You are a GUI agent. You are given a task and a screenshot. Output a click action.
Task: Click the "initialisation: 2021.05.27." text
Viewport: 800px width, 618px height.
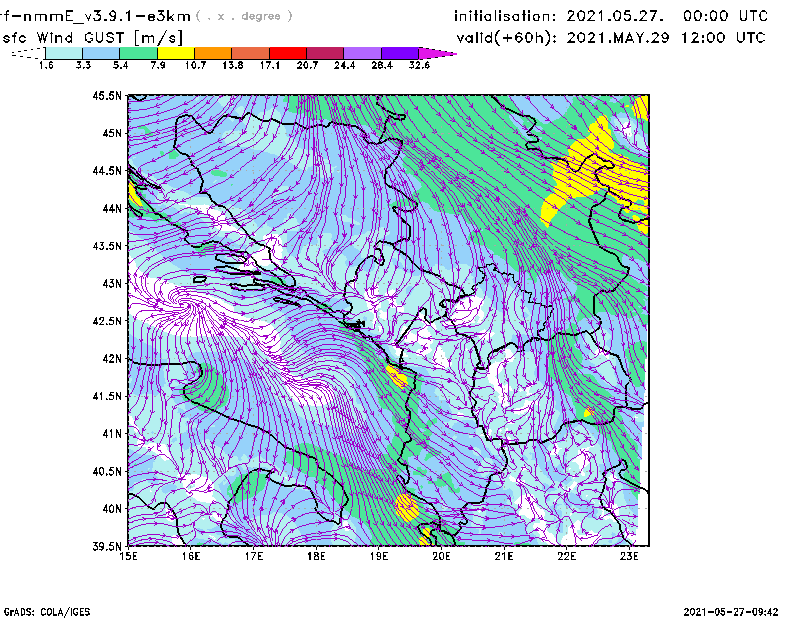pyautogui.click(x=560, y=16)
